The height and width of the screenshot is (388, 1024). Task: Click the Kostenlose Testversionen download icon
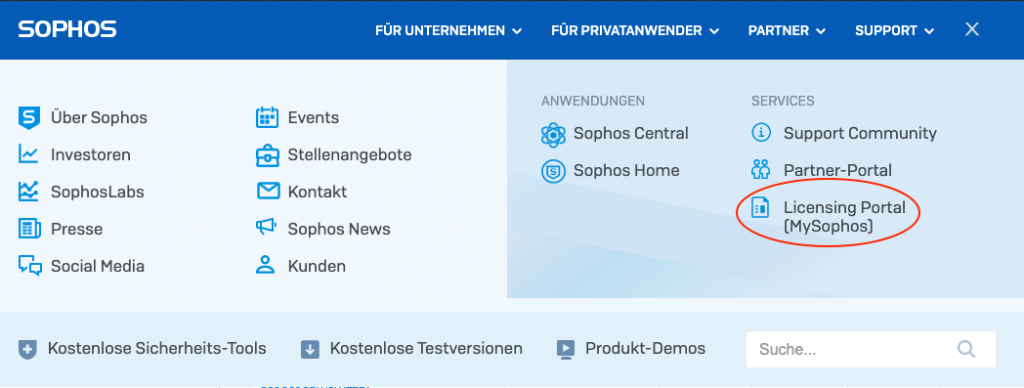click(x=310, y=349)
